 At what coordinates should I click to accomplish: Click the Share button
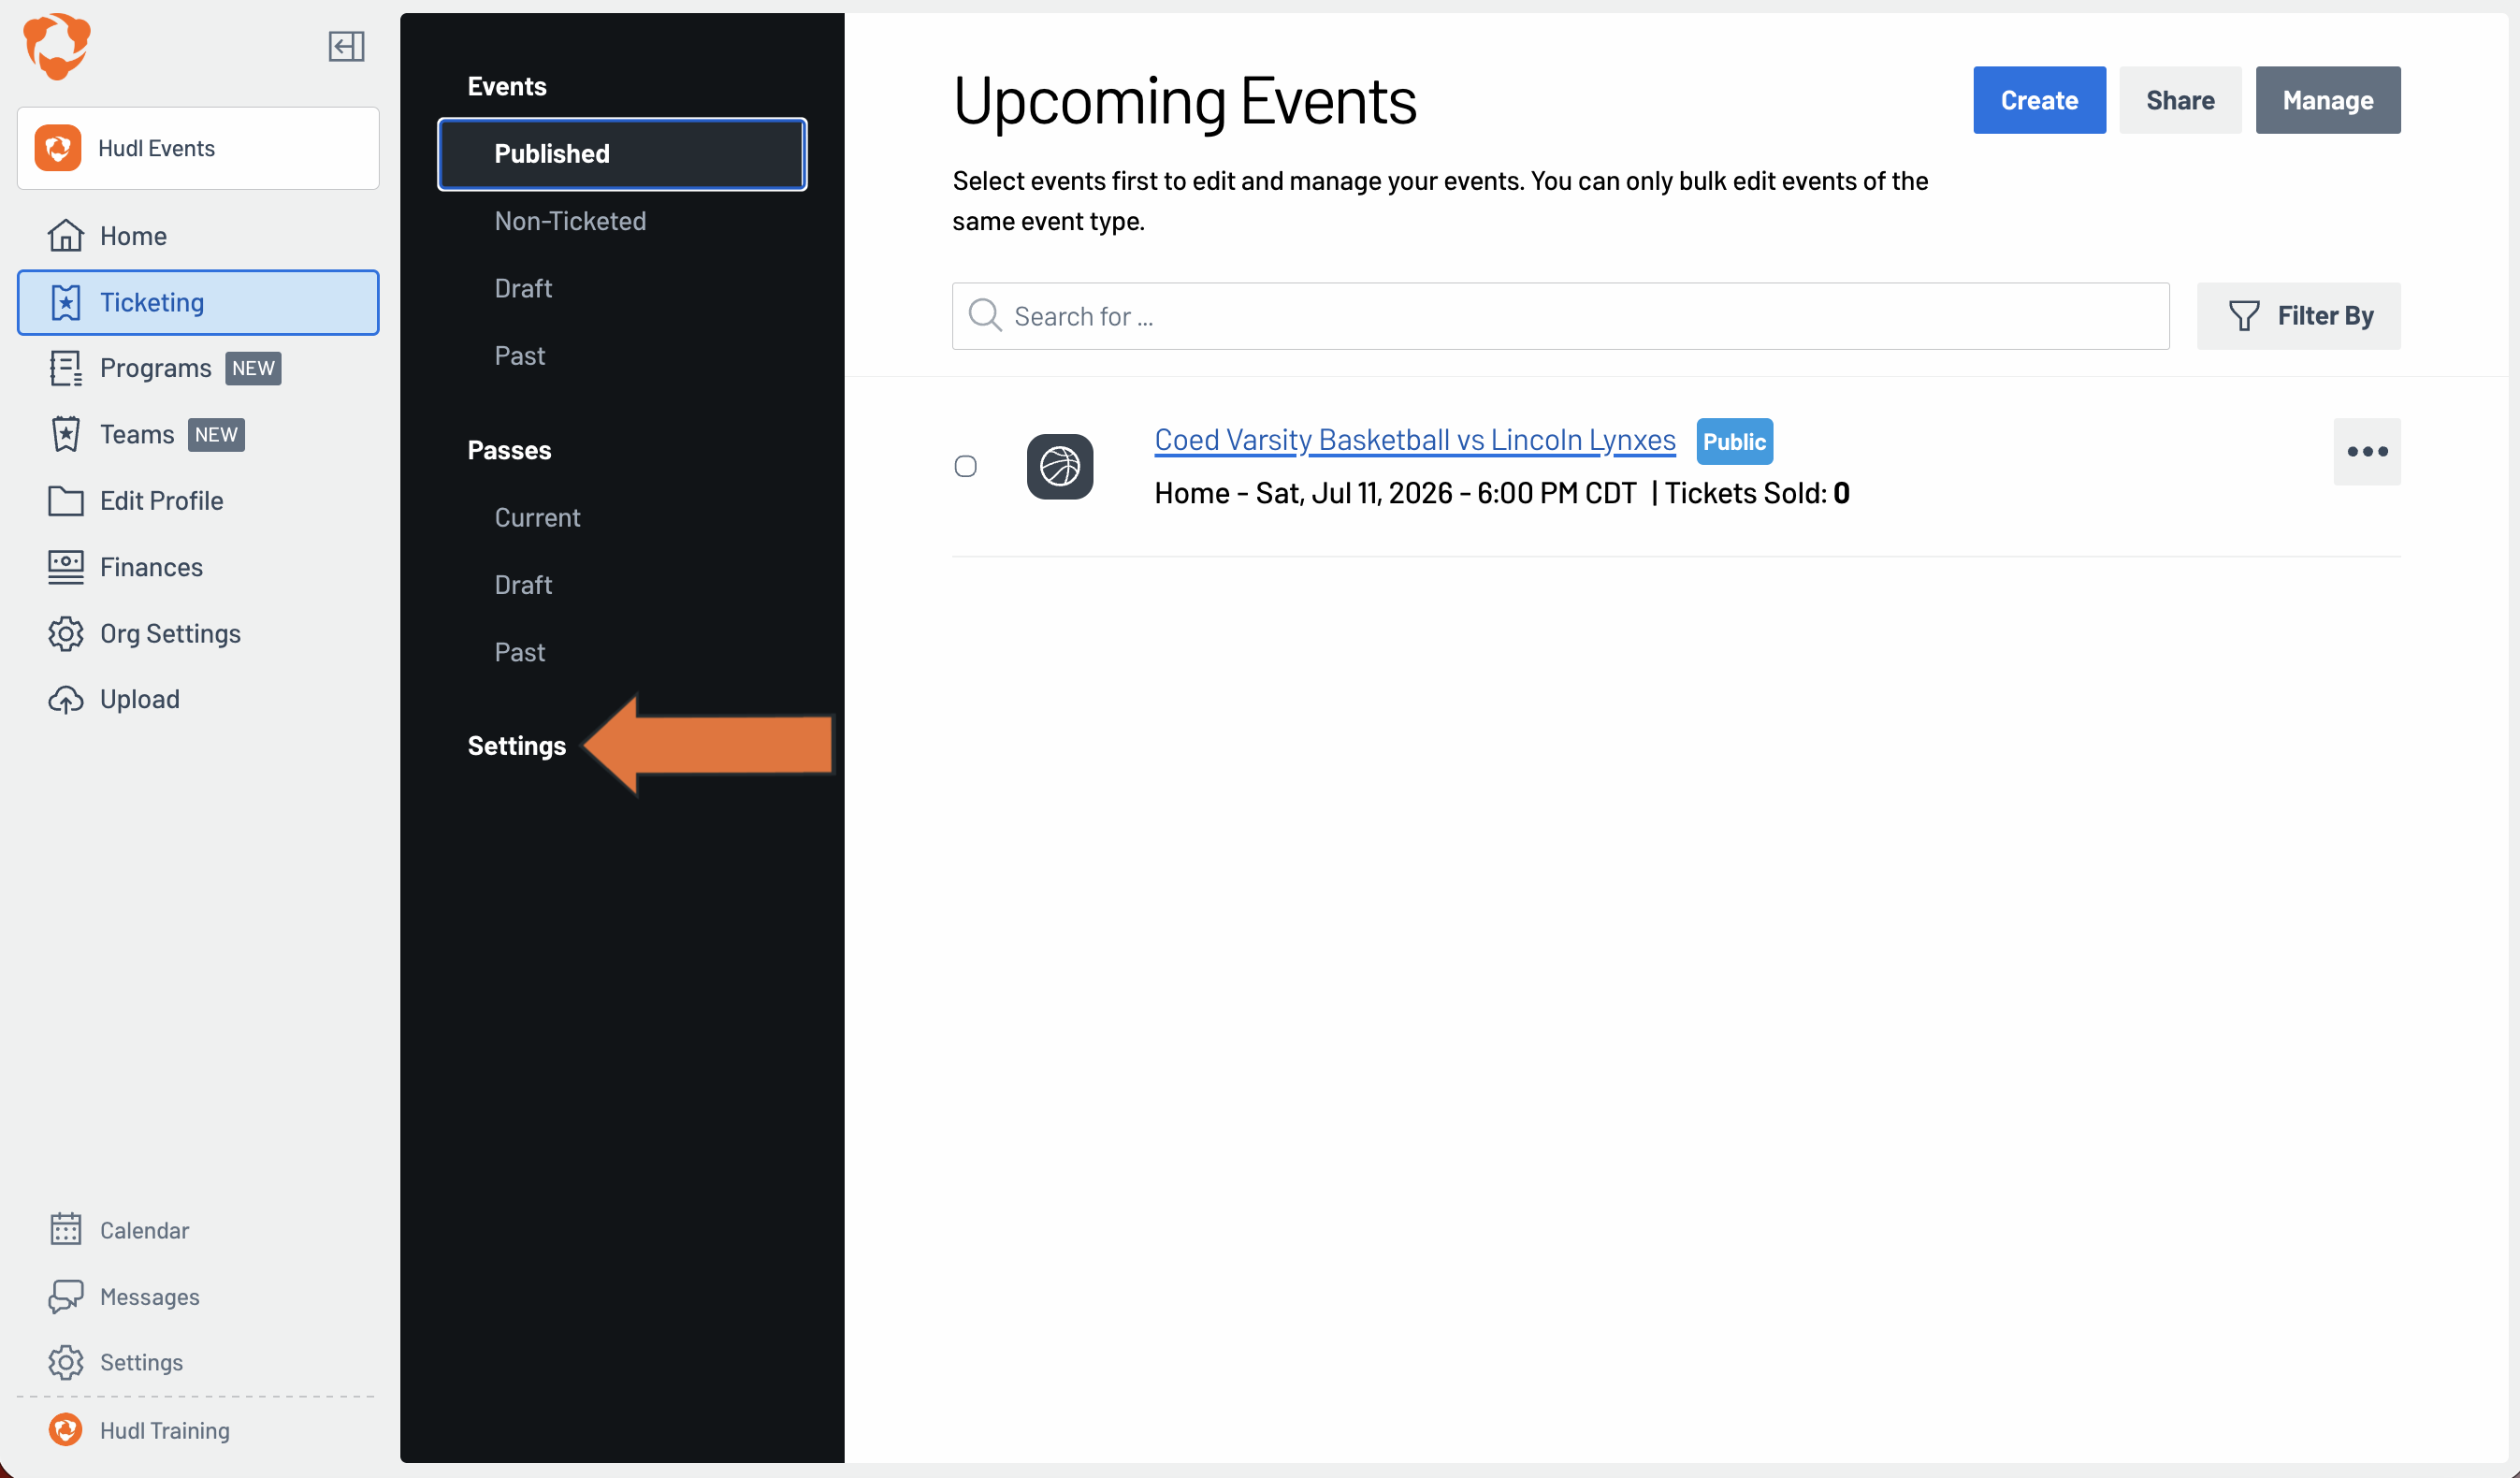click(2180, 100)
